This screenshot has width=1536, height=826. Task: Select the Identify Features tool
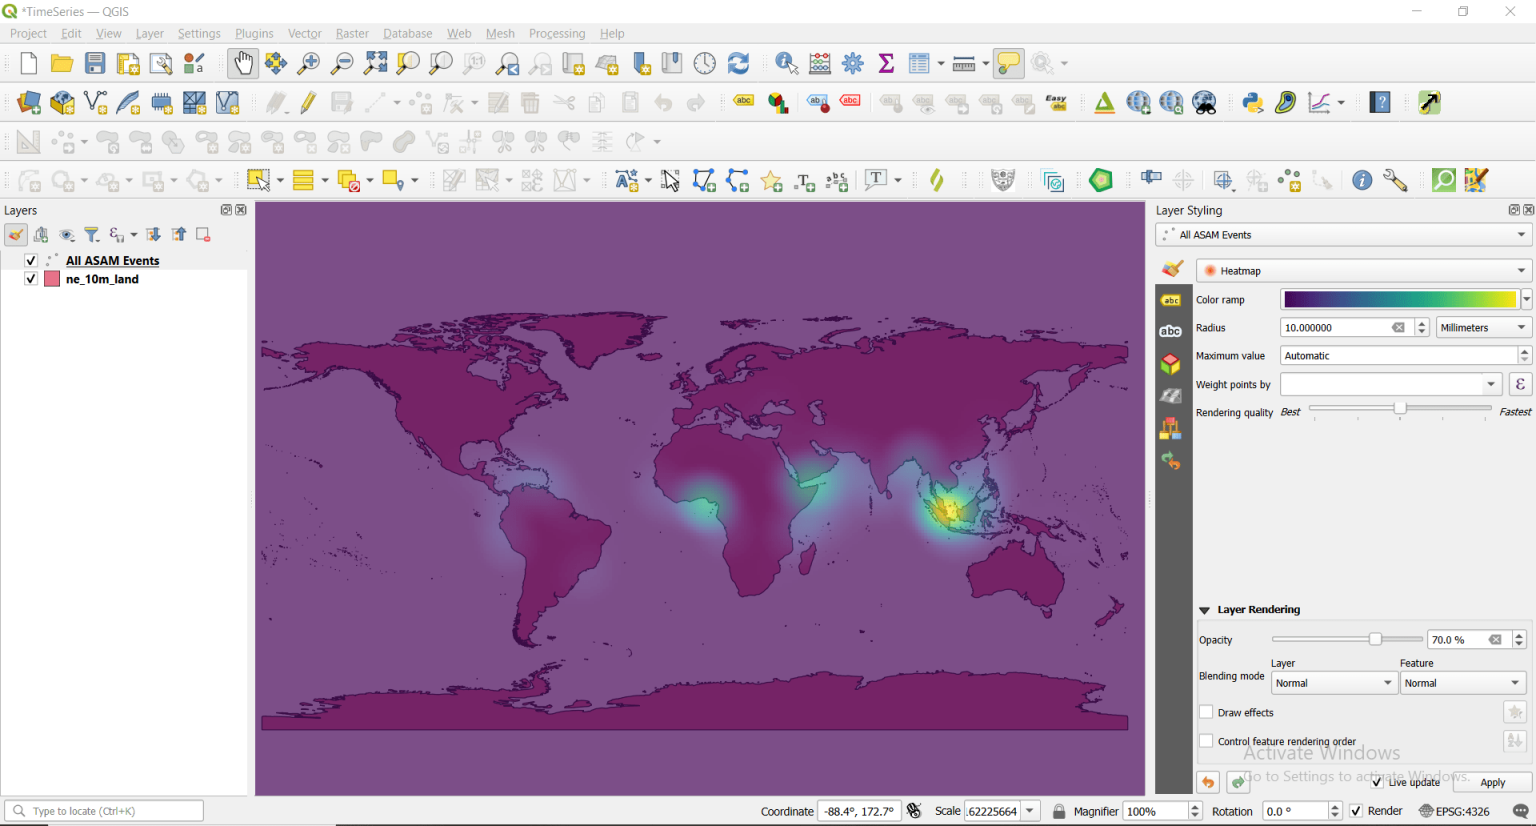pyautogui.click(x=787, y=62)
